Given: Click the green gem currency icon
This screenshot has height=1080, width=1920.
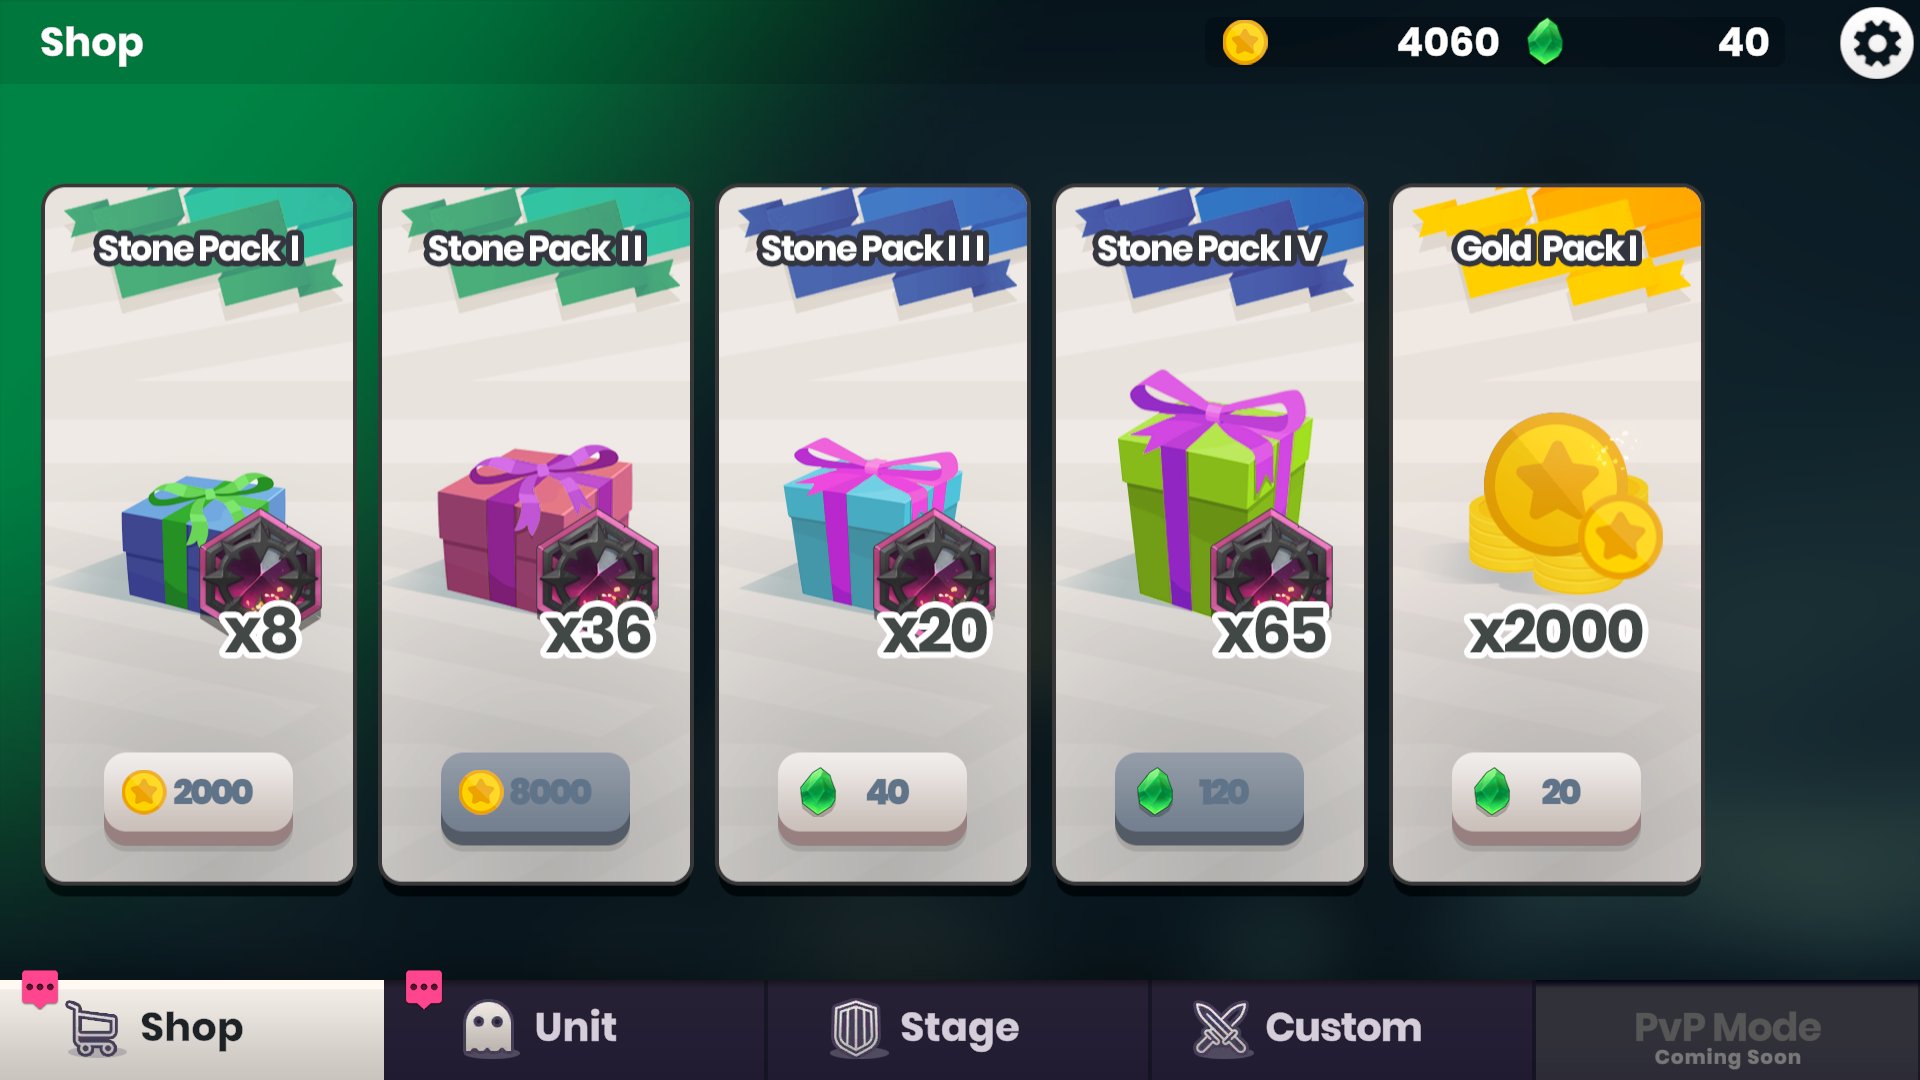Looking at the screenshot, I should click(x=1545, y=42).
